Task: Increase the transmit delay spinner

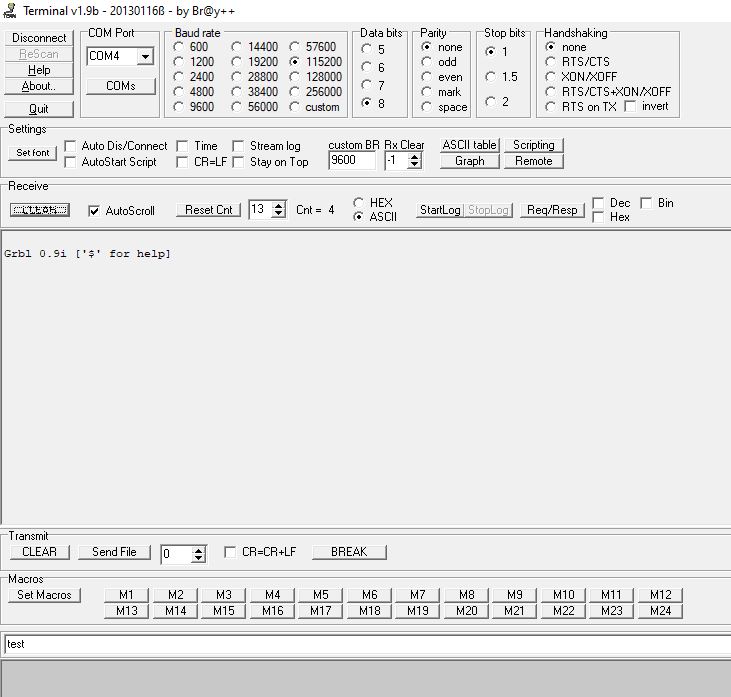Action: [x=199, y=551]
